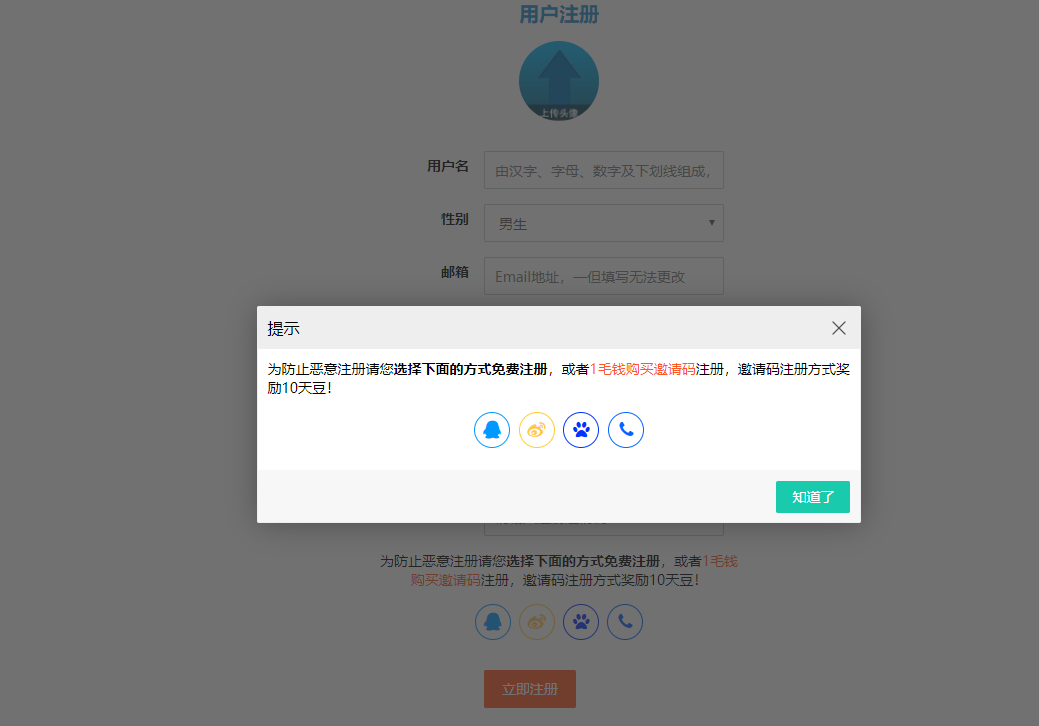Click the 上传头像 avatar upload image

point(559,81)
